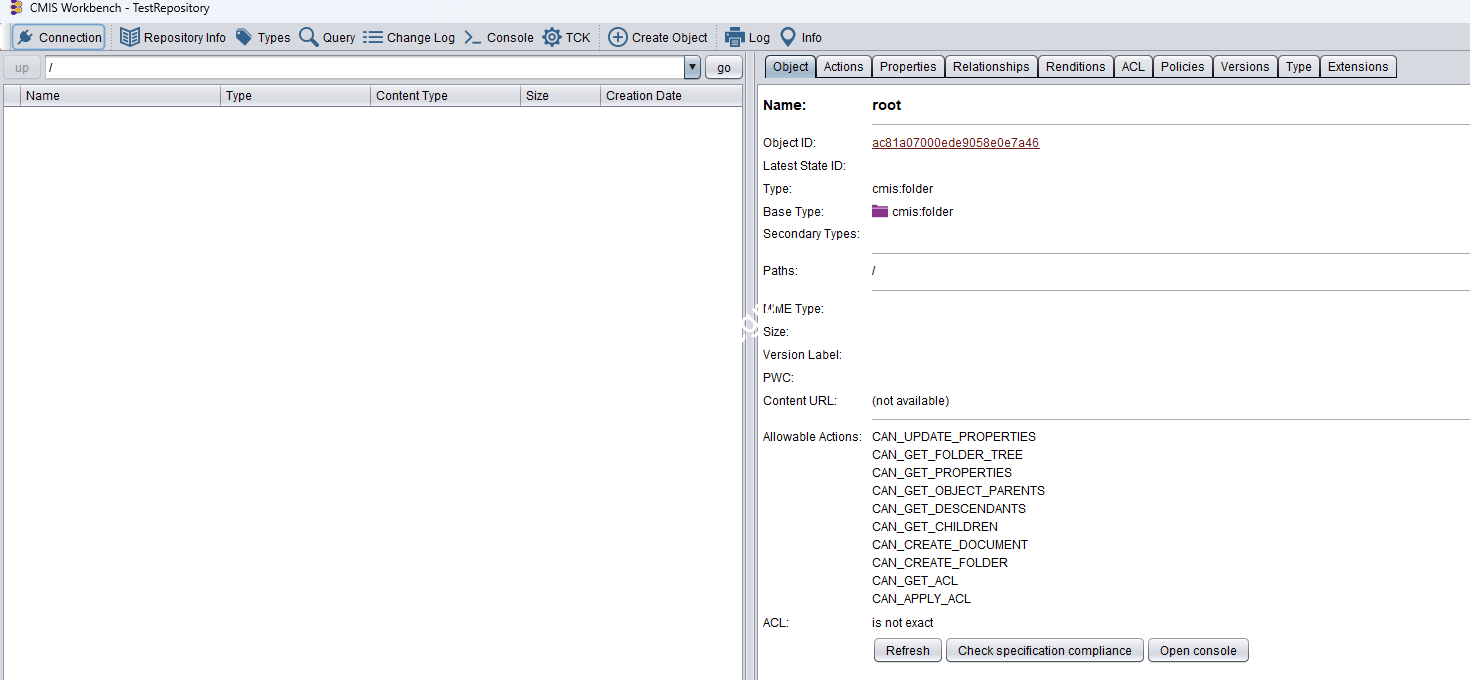Switch to the Properties tab
Viewport: 1470px width, 680px height.
point(907,66)
